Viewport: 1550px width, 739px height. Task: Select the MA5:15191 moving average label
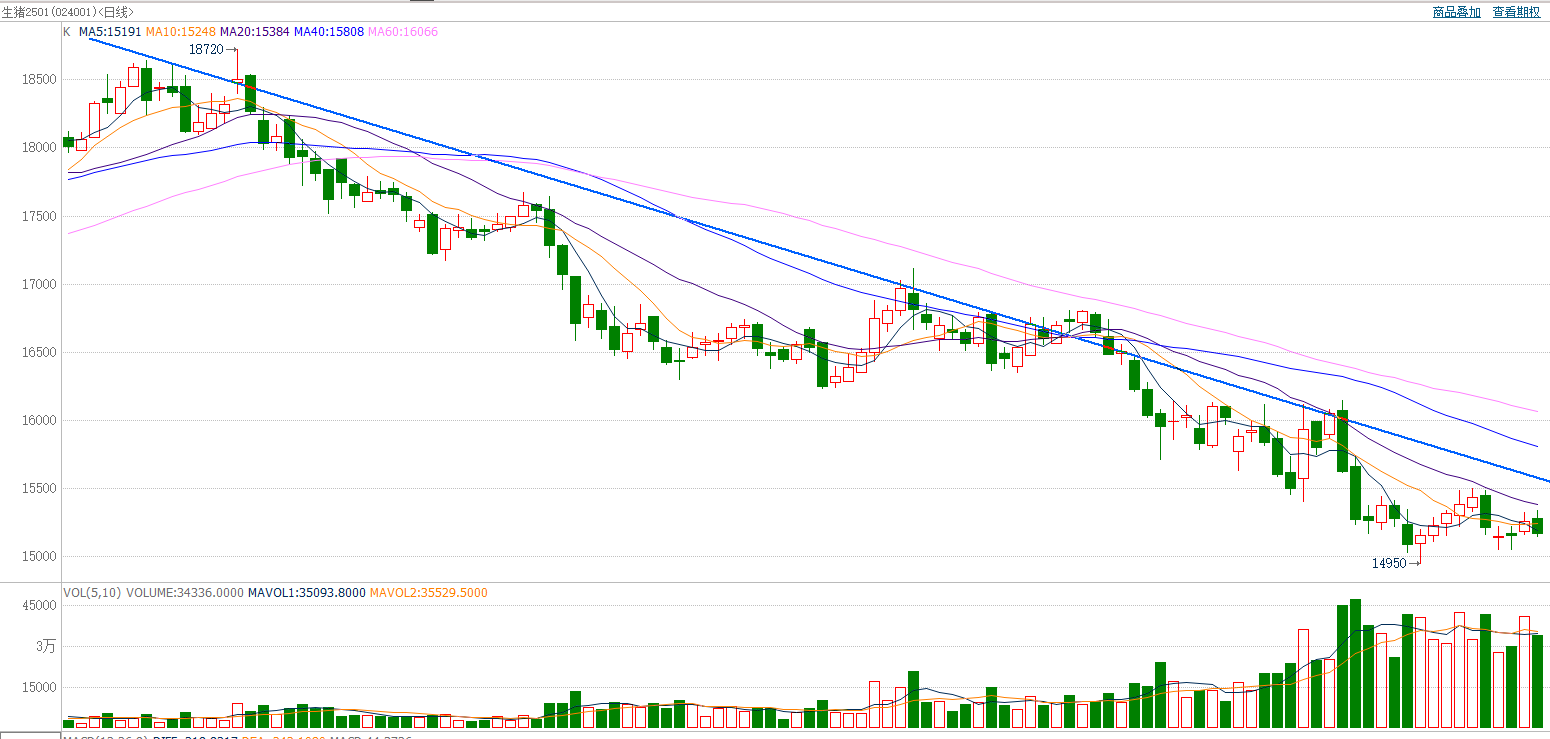[x=110, y=32]
